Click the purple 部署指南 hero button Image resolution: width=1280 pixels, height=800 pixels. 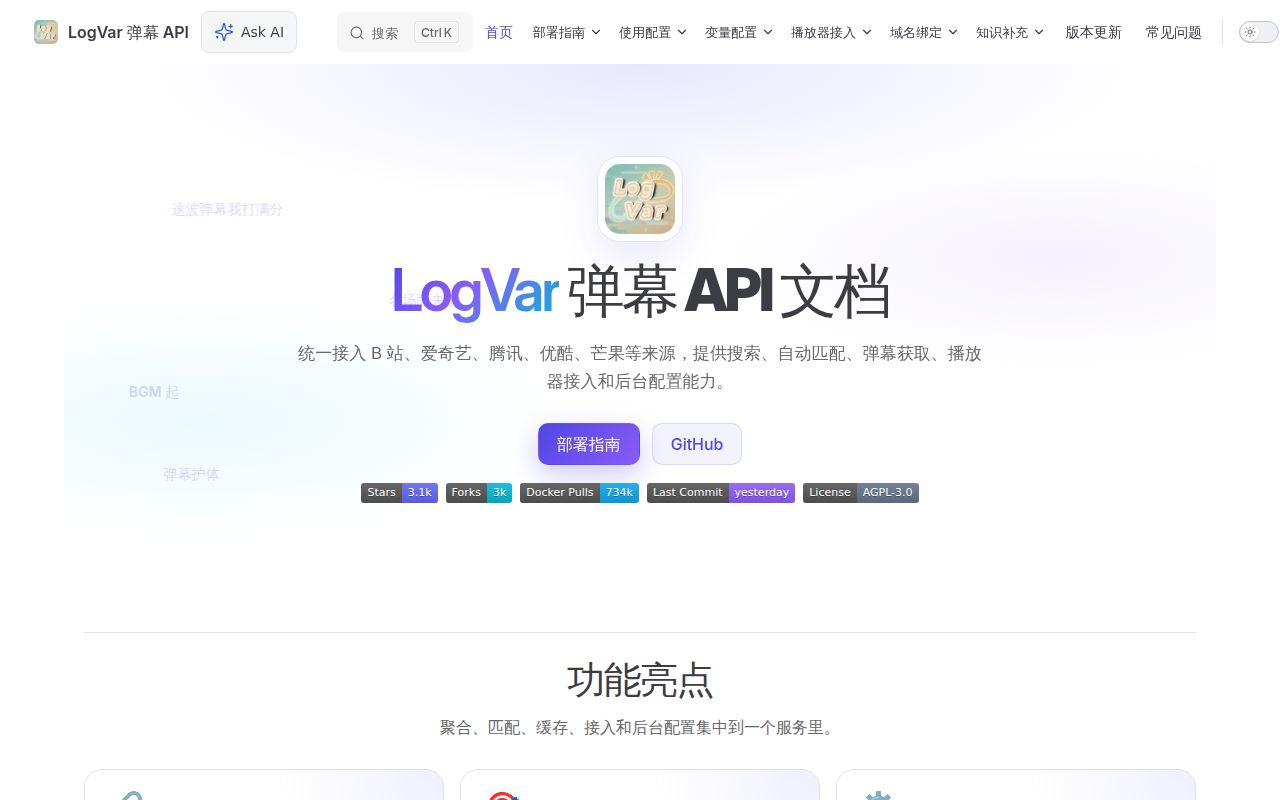point(589,444)
